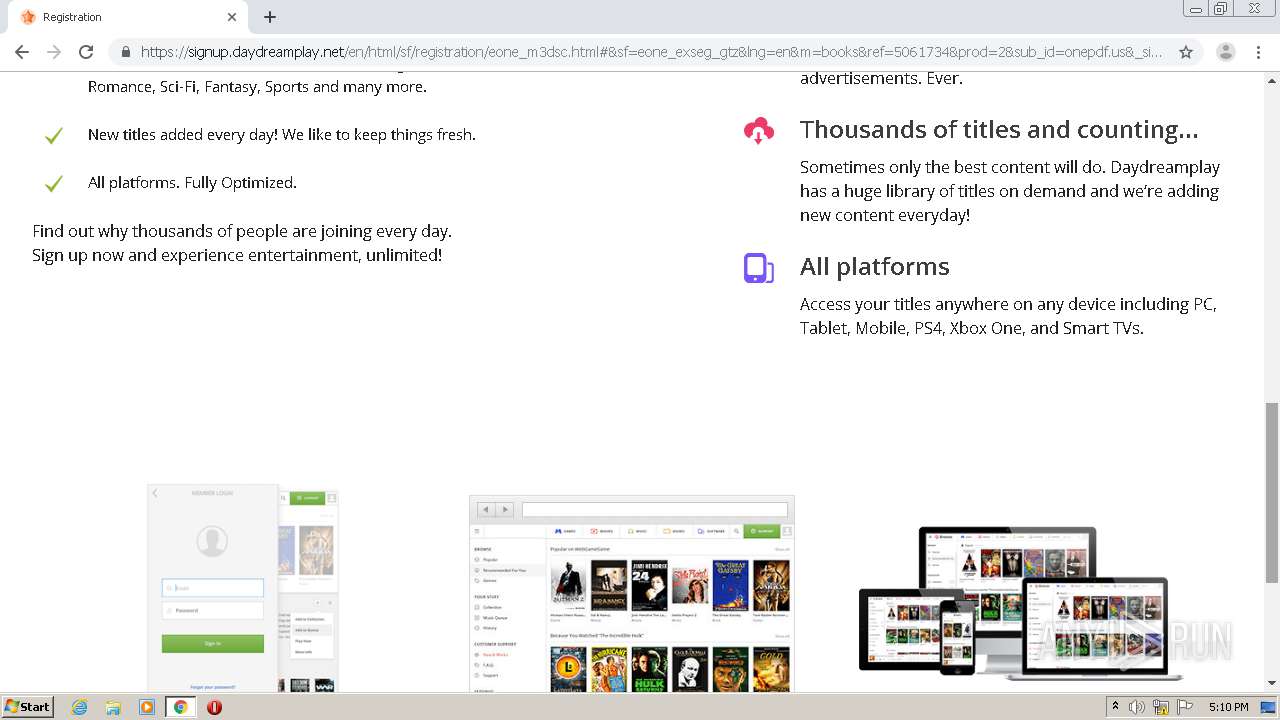Click the red Opera taskbar icon
1280x720 pixels.
214,707
